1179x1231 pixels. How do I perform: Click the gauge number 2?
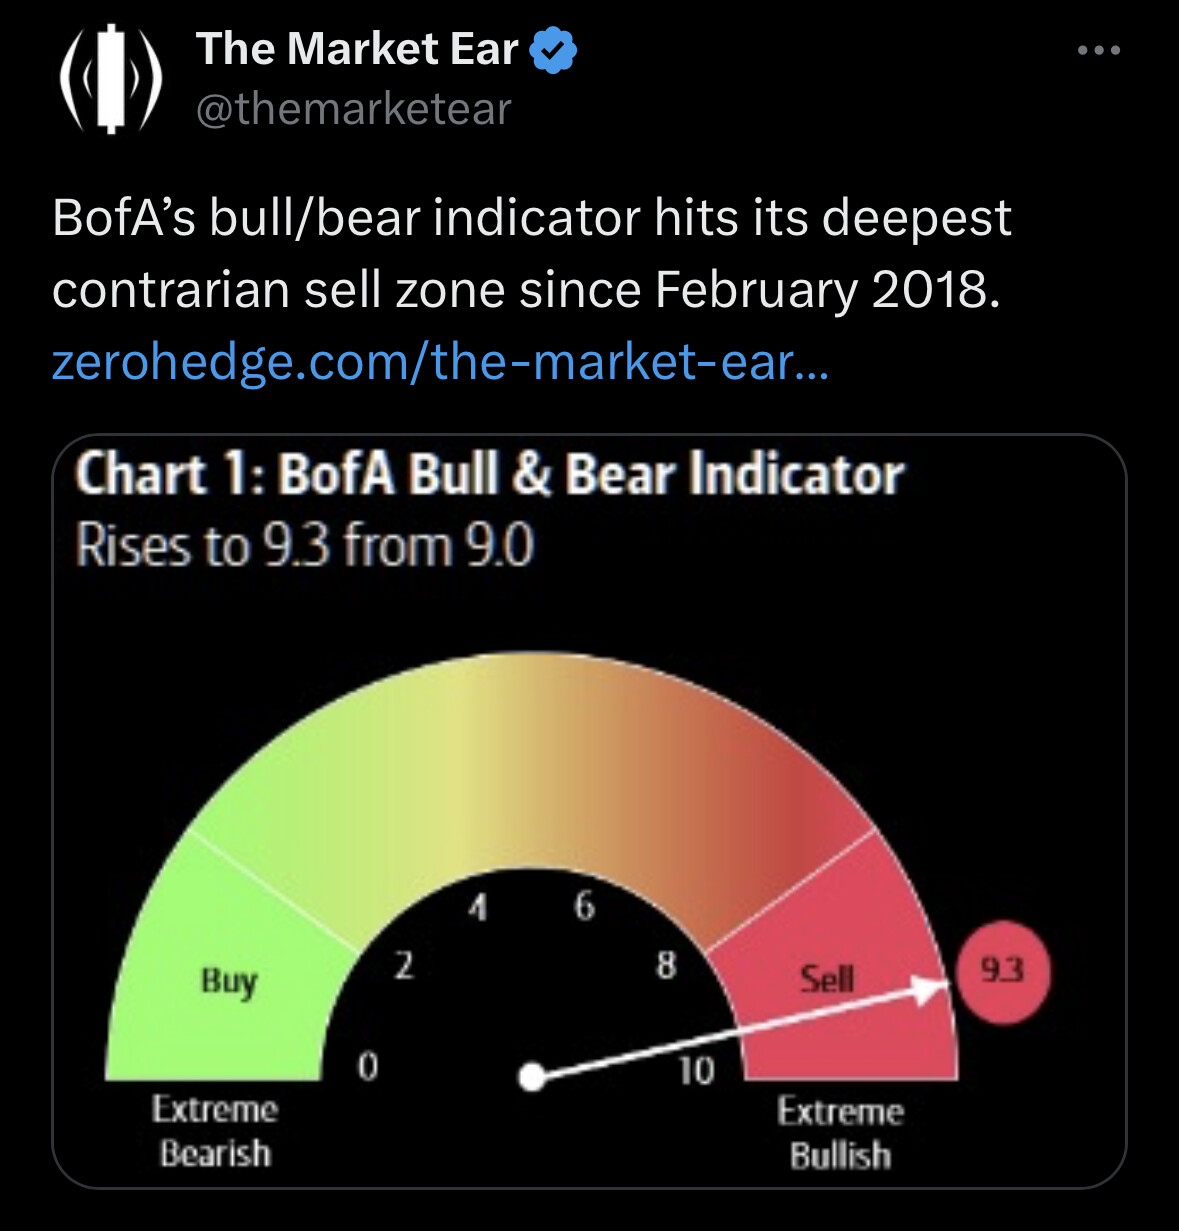(x=403, y=965)
